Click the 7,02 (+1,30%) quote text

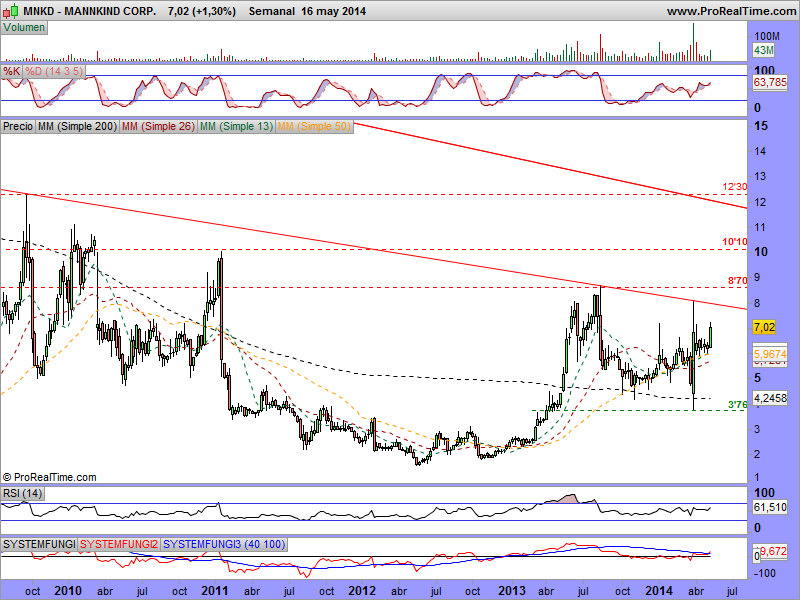(202, 11)
